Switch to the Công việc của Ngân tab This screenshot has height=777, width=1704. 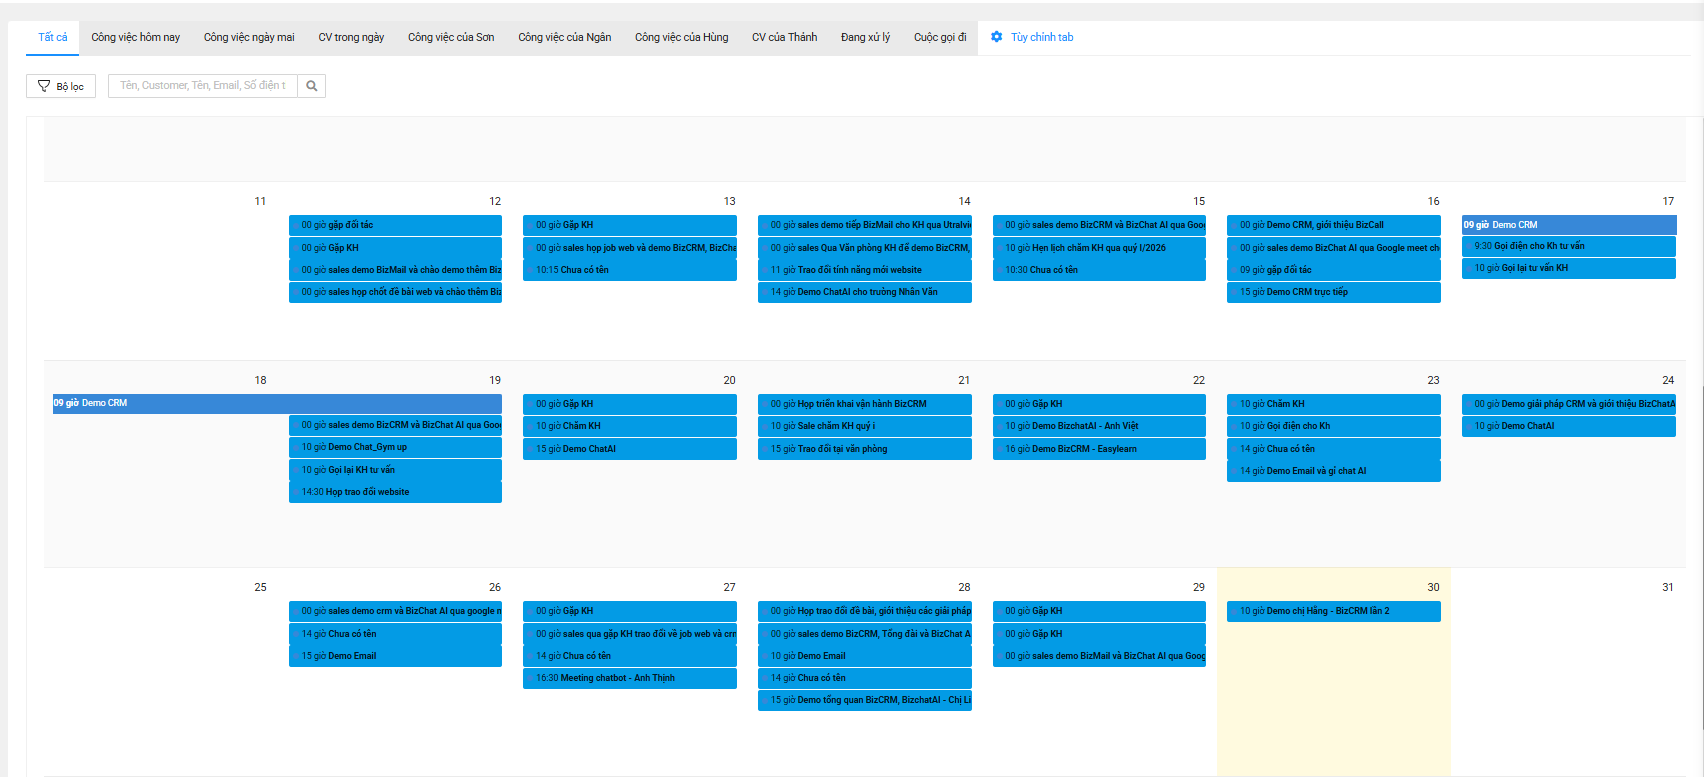[x=564, y=37]
